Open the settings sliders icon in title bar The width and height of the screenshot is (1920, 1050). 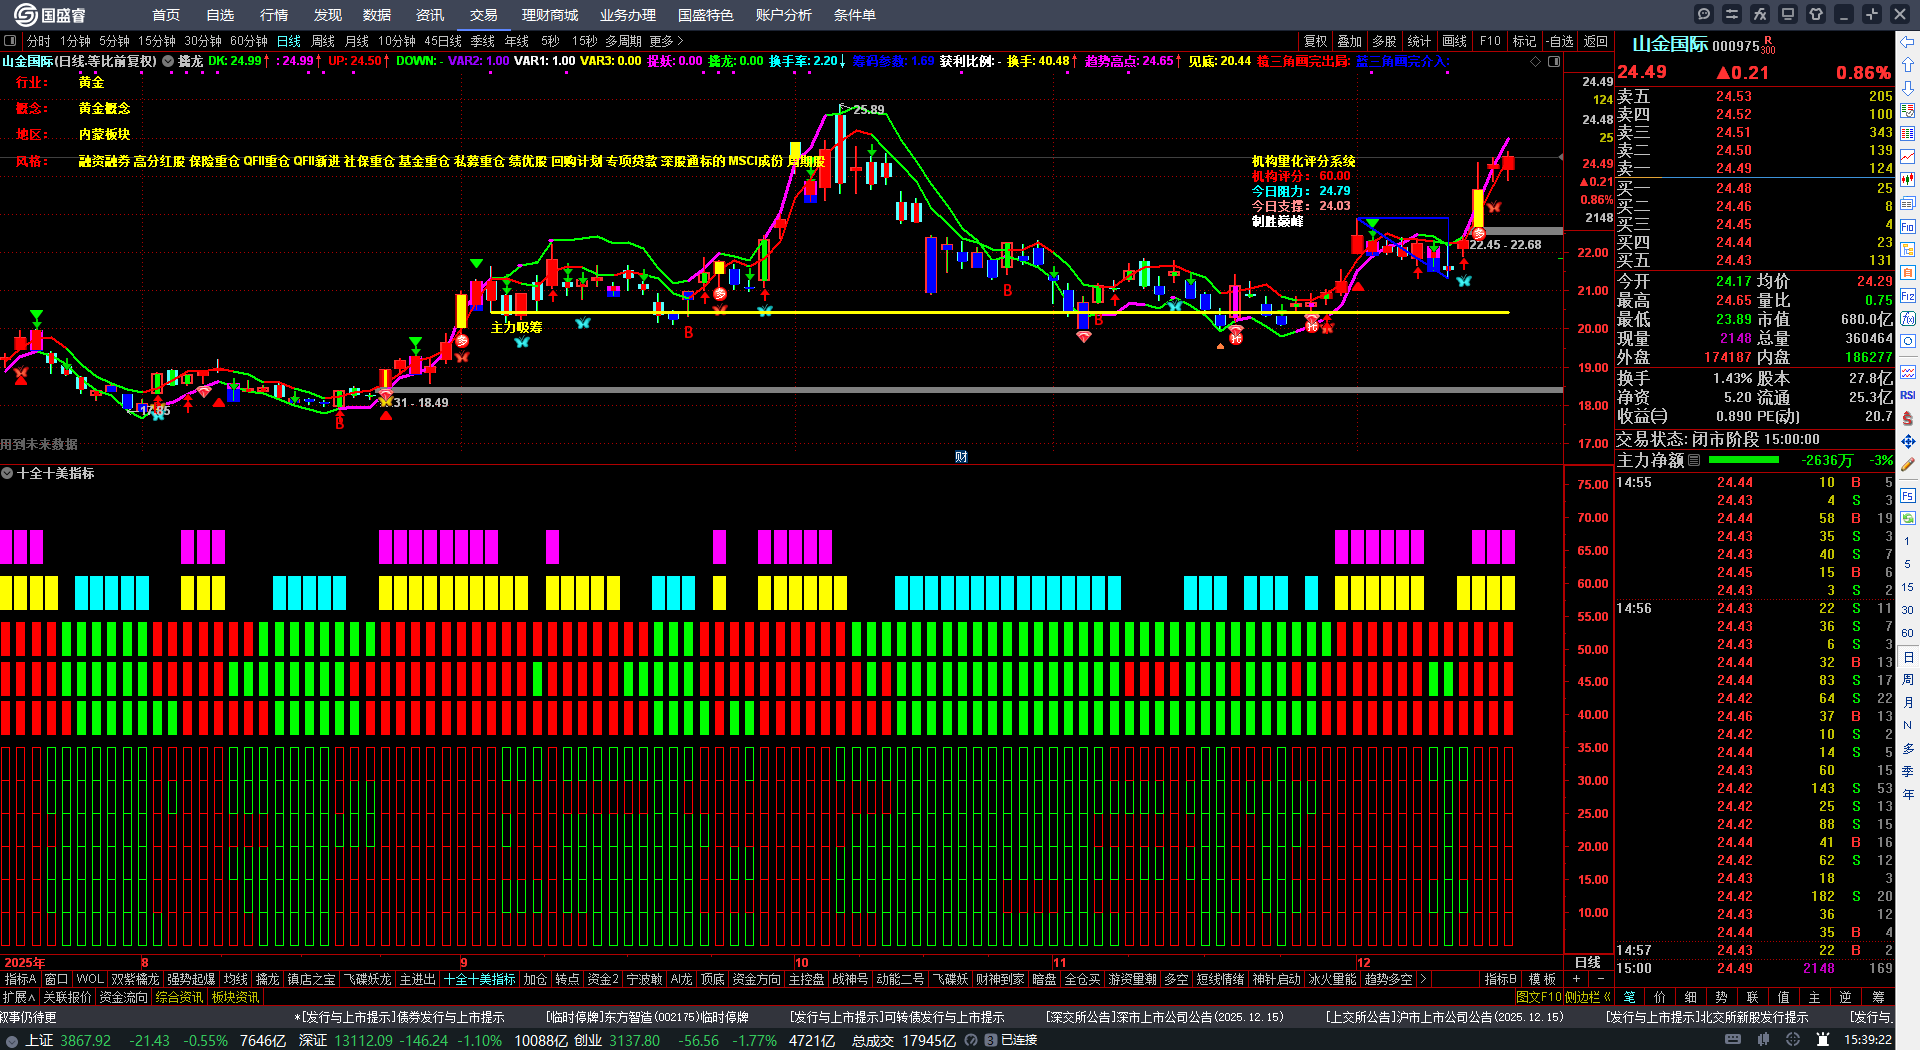pyautogui.click(x=1732, y=14)
